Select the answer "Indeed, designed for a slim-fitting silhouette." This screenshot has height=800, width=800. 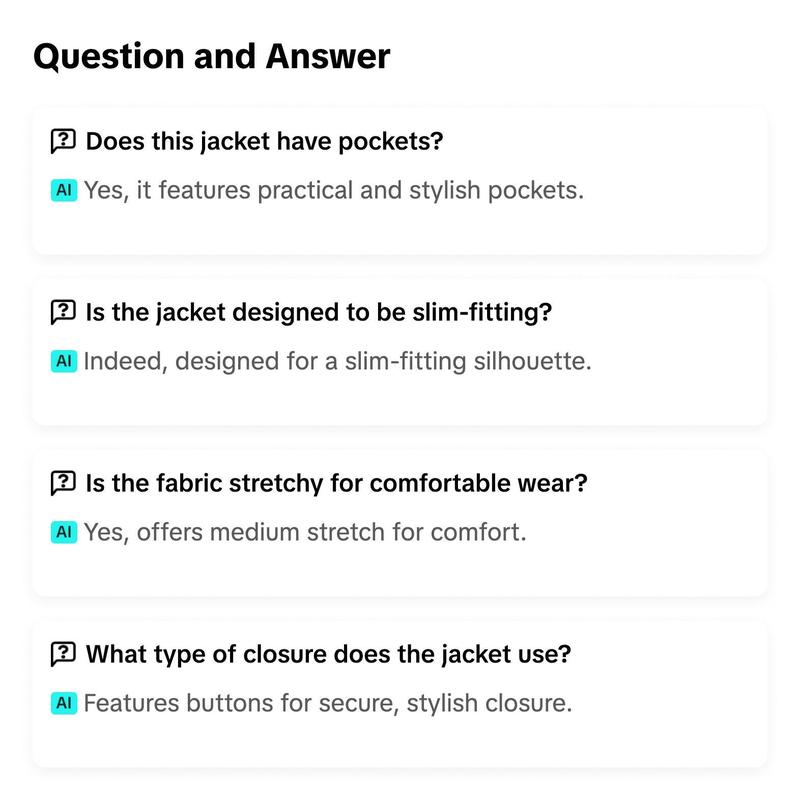337,362
